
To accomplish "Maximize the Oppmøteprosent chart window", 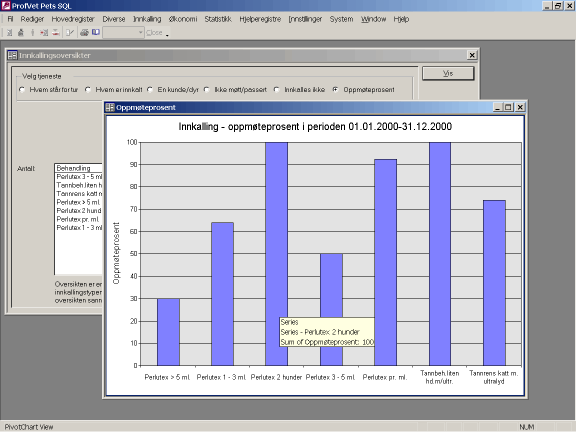I will pyautogui.click(x=508, y=107).
